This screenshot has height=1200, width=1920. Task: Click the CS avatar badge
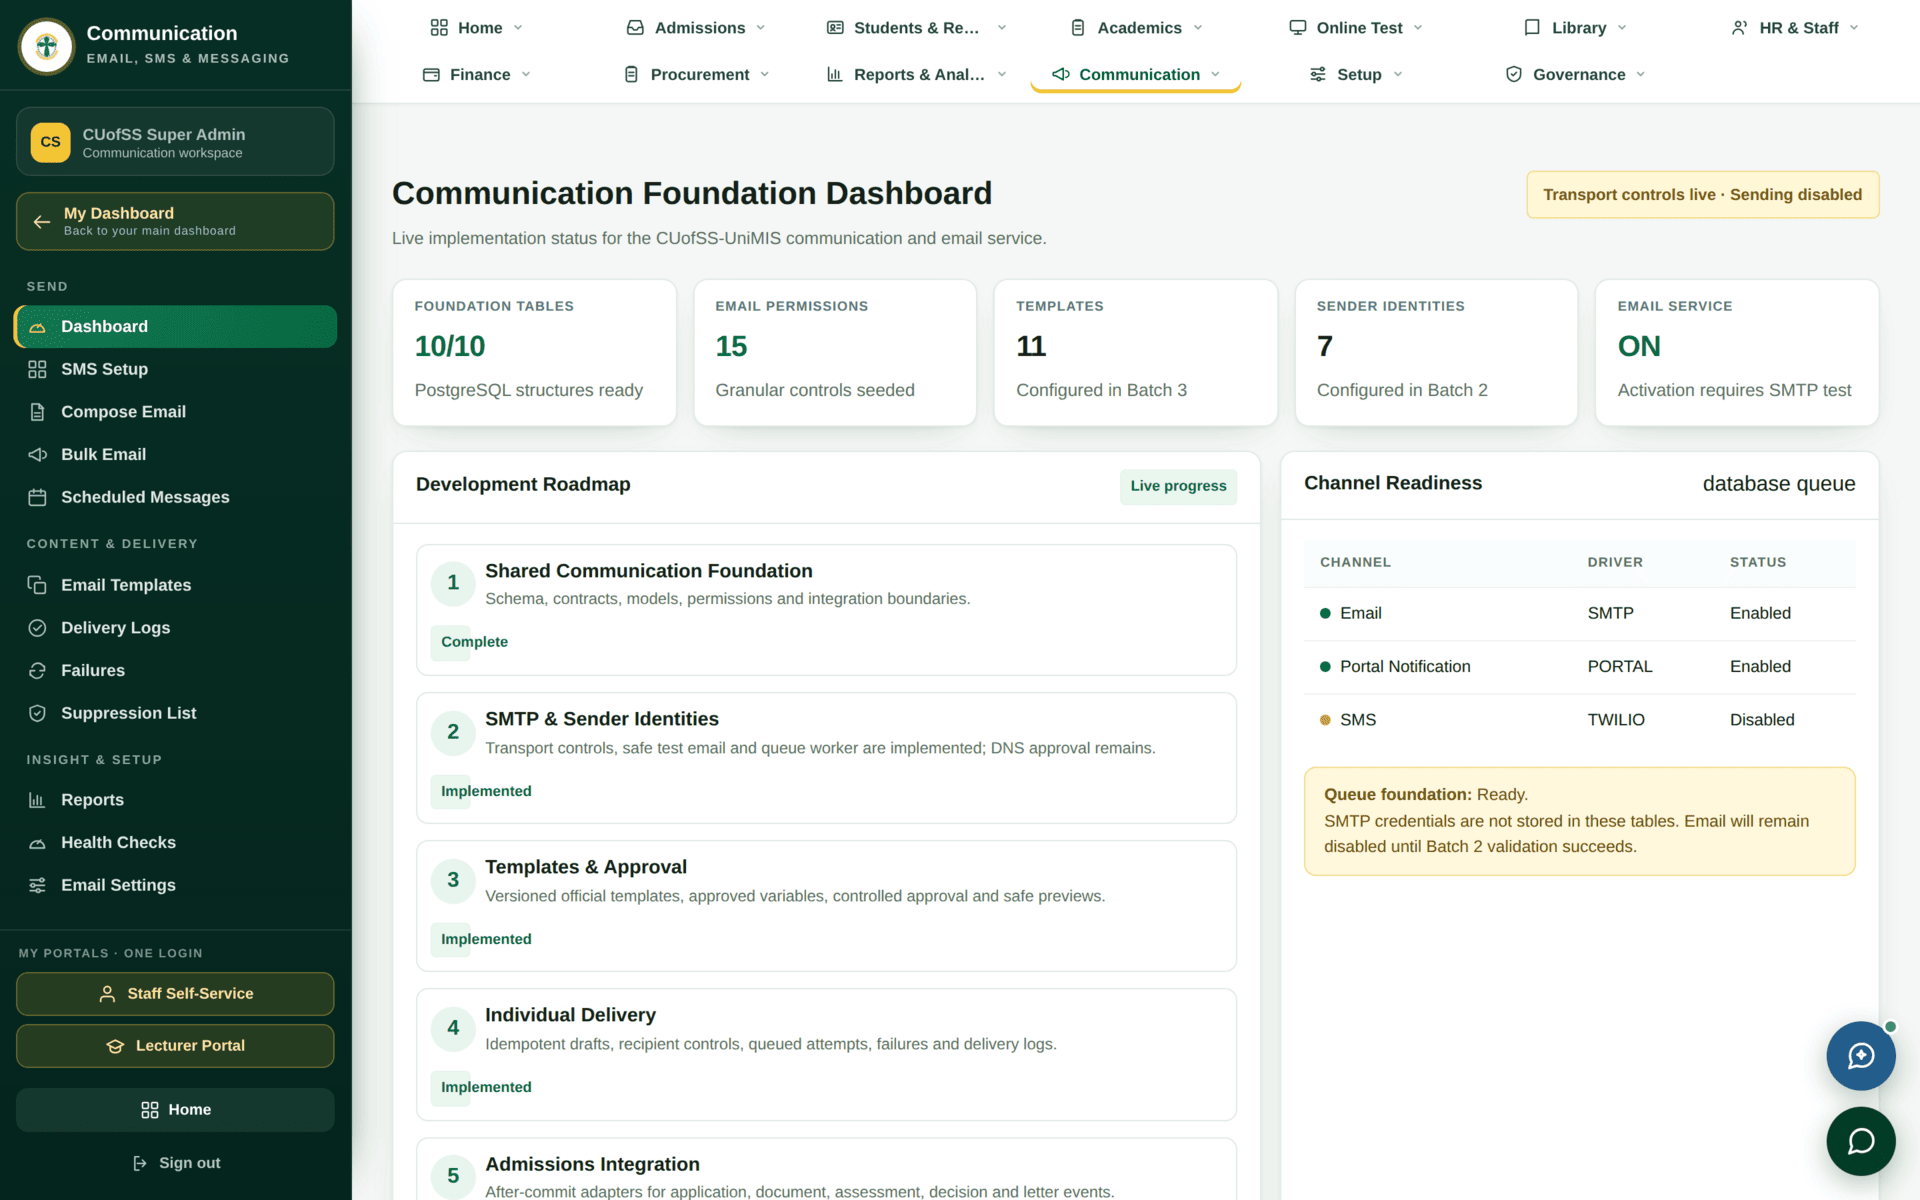pyautogui.click(x=50, y=142)
